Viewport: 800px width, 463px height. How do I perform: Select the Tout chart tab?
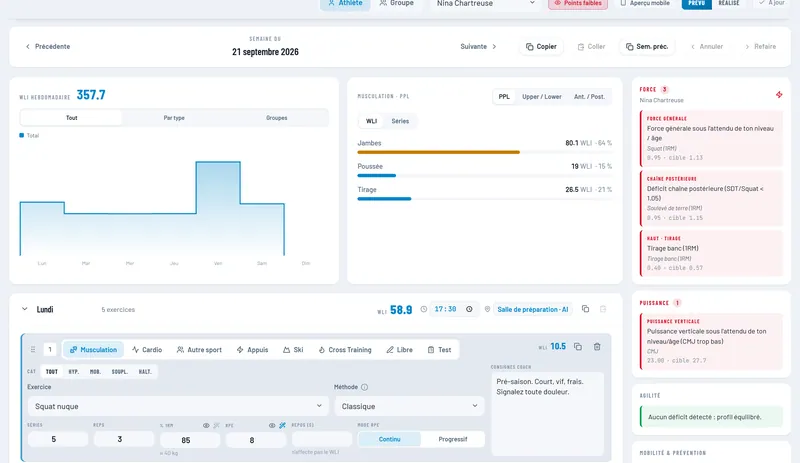click(x=71, y=118)
